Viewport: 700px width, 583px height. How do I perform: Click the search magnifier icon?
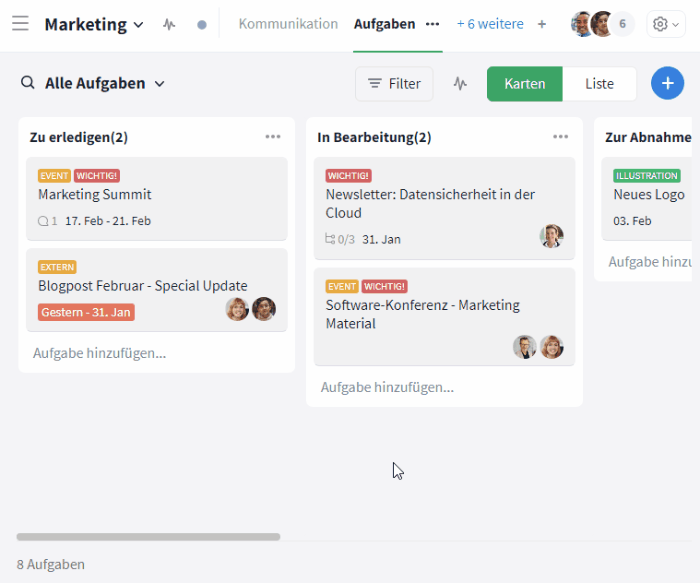28,84
